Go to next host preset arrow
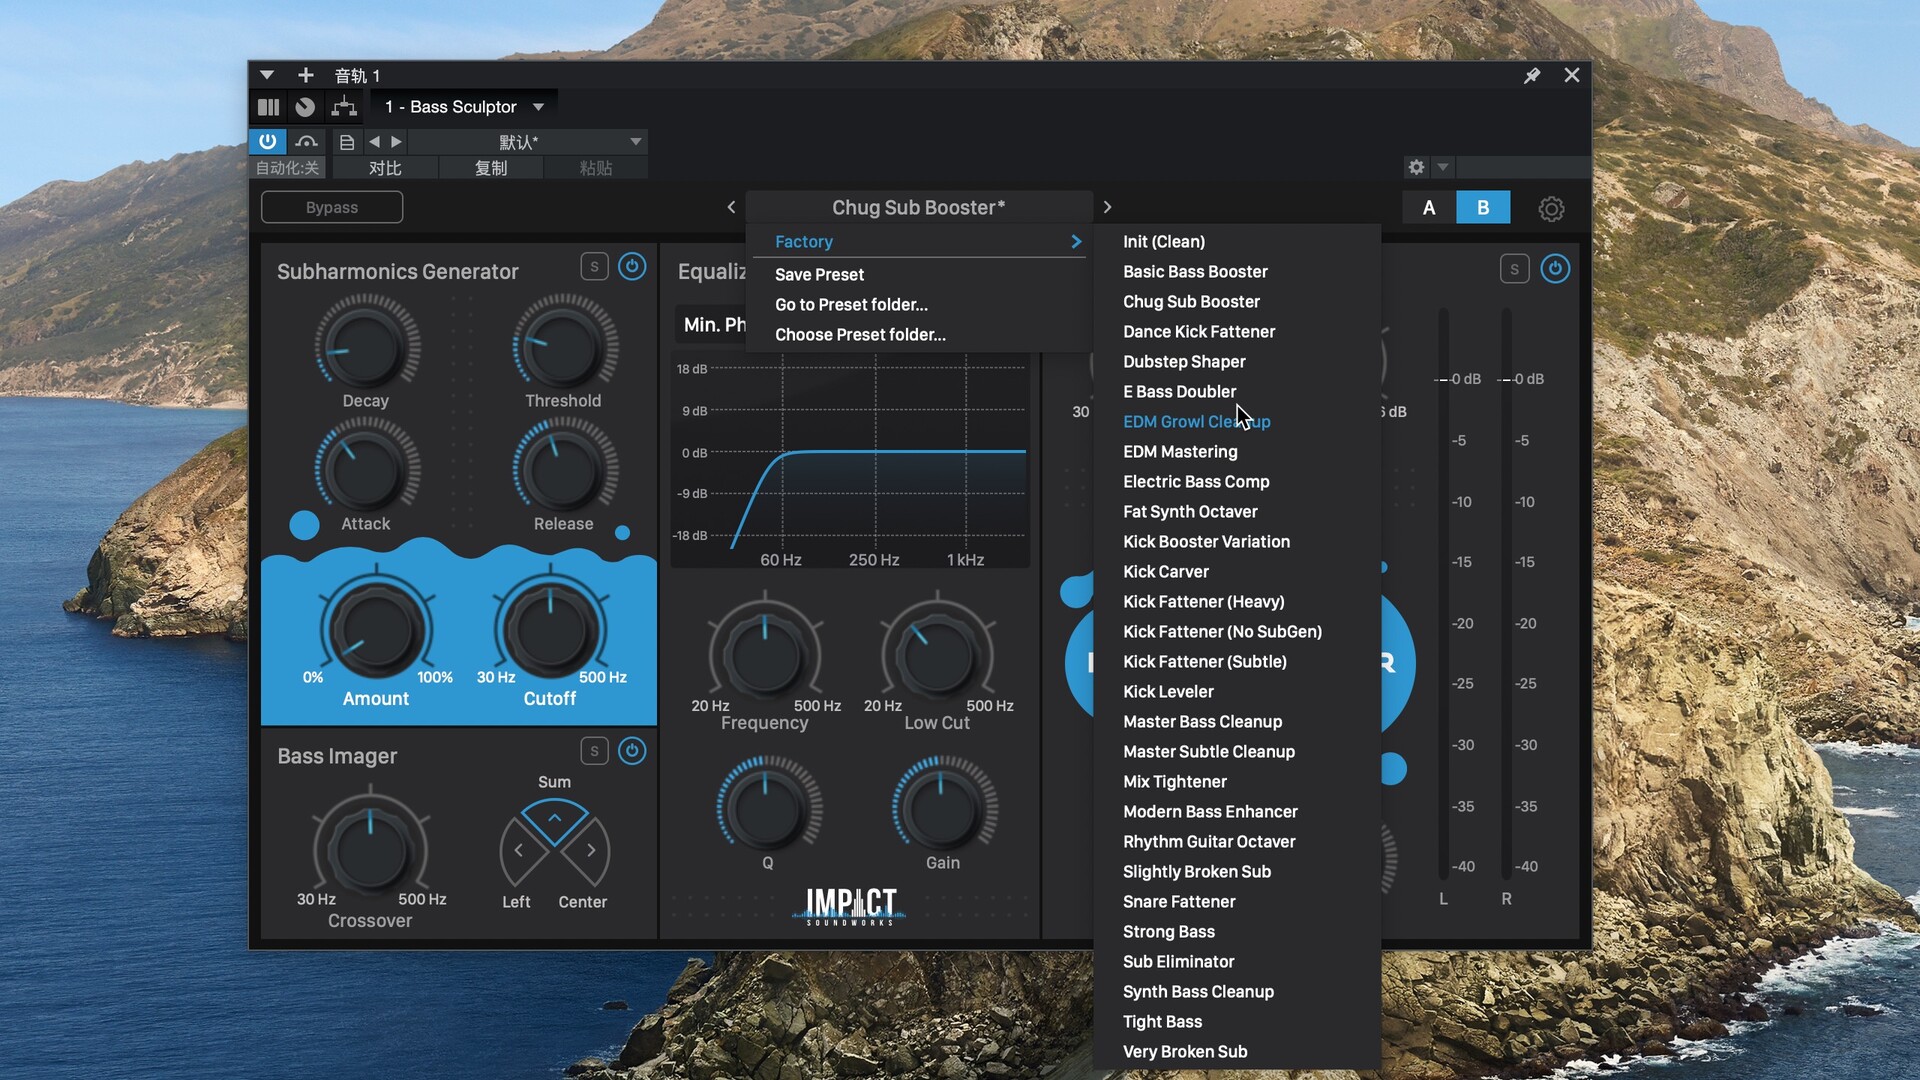This screenshot has width=1920, height=1080. (396, 142)
